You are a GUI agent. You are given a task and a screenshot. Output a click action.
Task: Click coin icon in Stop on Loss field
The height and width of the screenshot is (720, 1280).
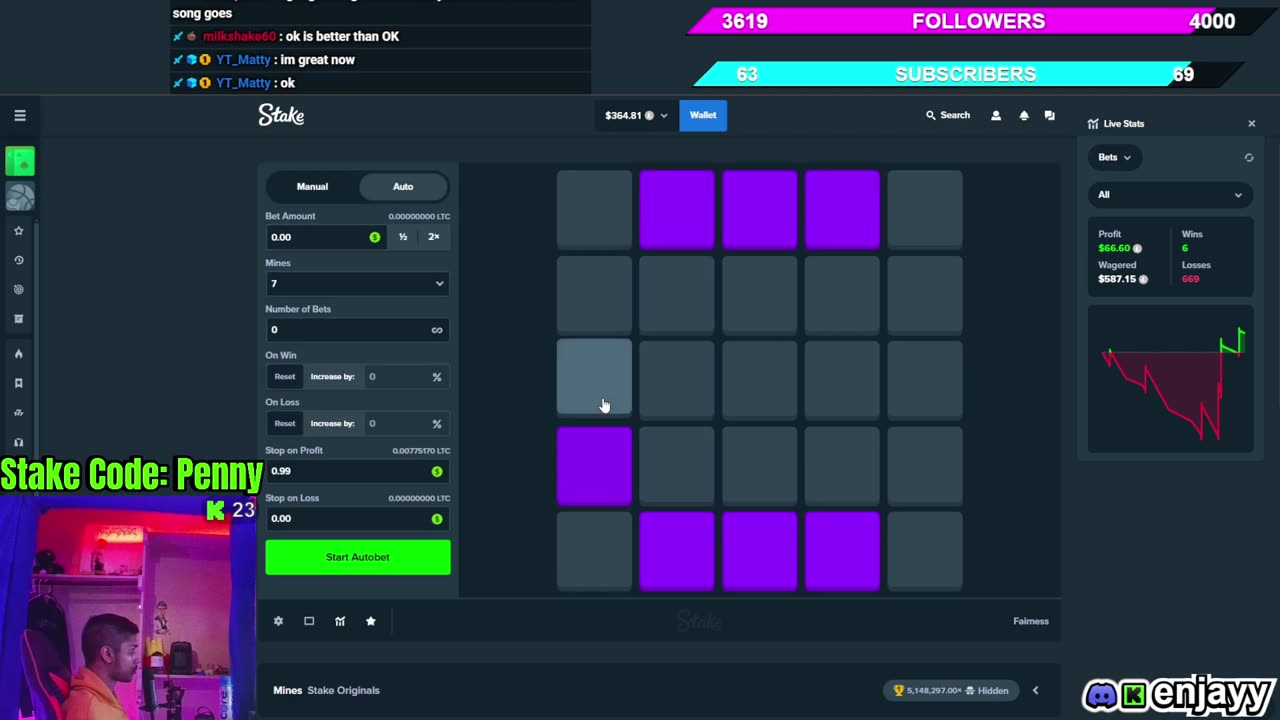pos(437,519)
